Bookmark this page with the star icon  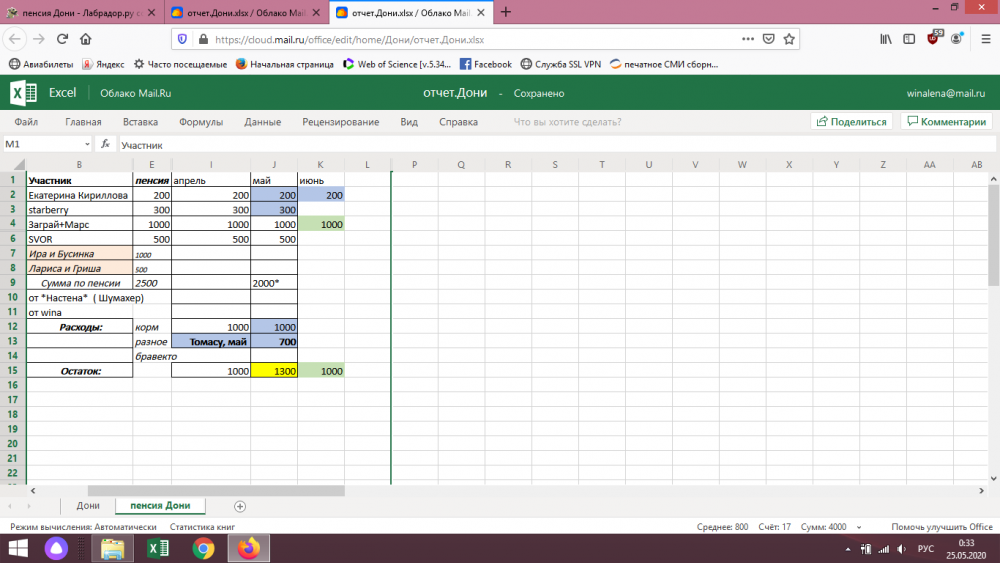[789, 40]
